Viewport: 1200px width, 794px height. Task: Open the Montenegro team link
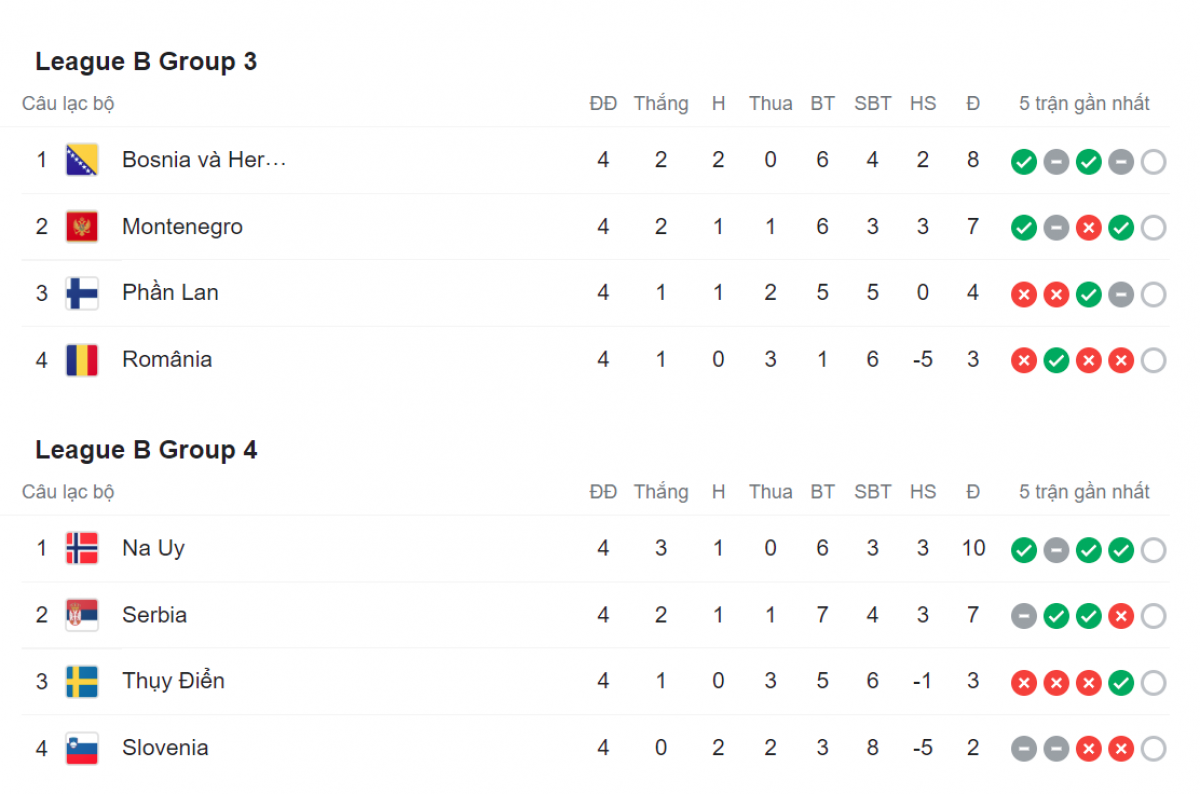pyautogui.click(x=182, y=227)
